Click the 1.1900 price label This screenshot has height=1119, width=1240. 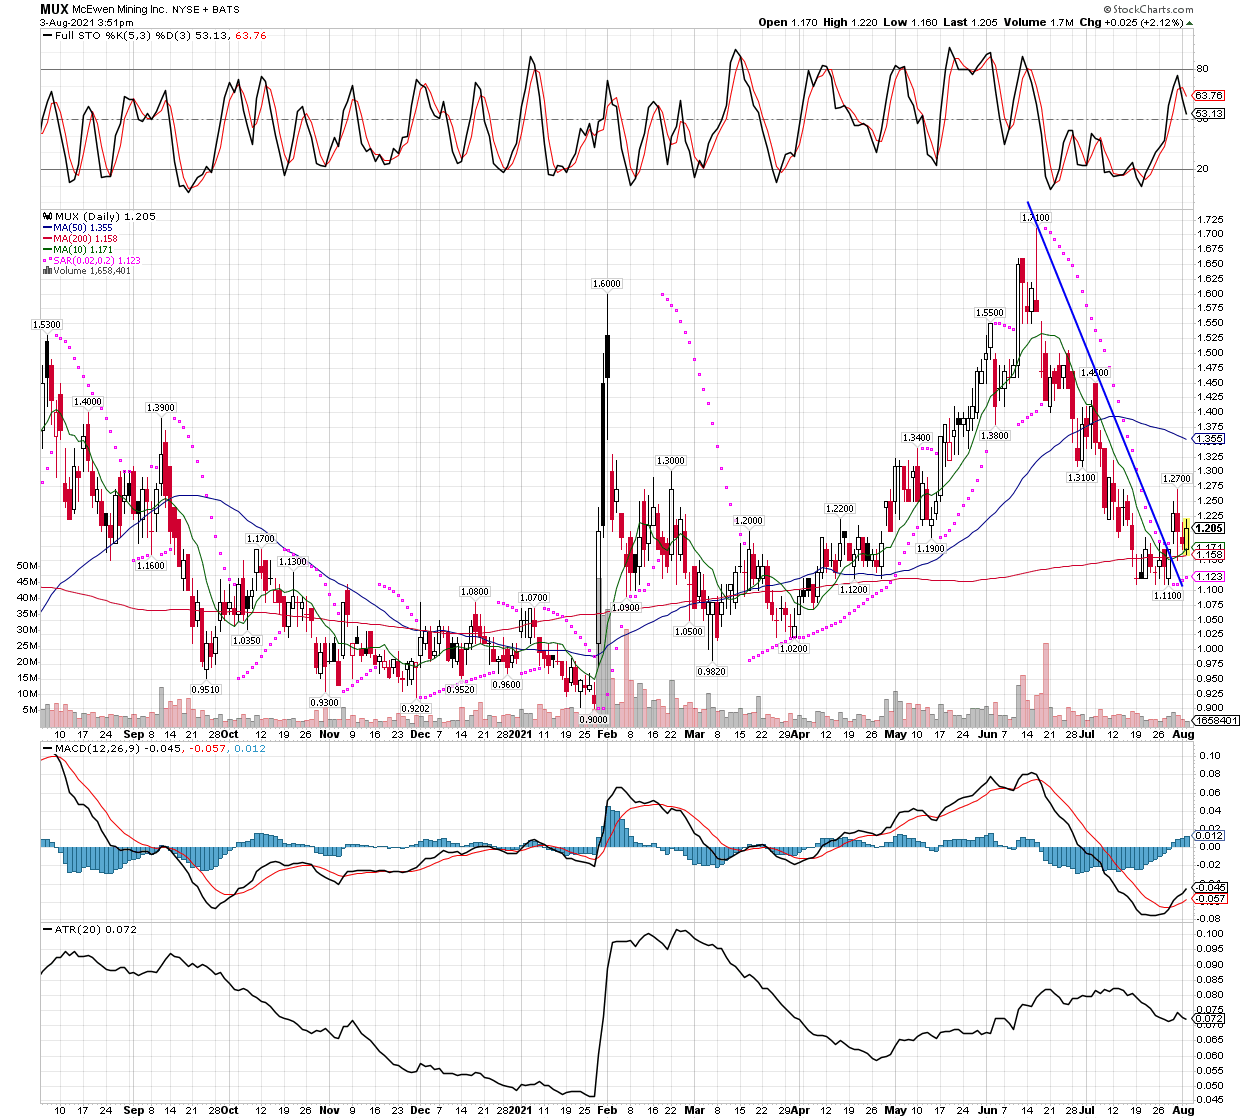931,549
